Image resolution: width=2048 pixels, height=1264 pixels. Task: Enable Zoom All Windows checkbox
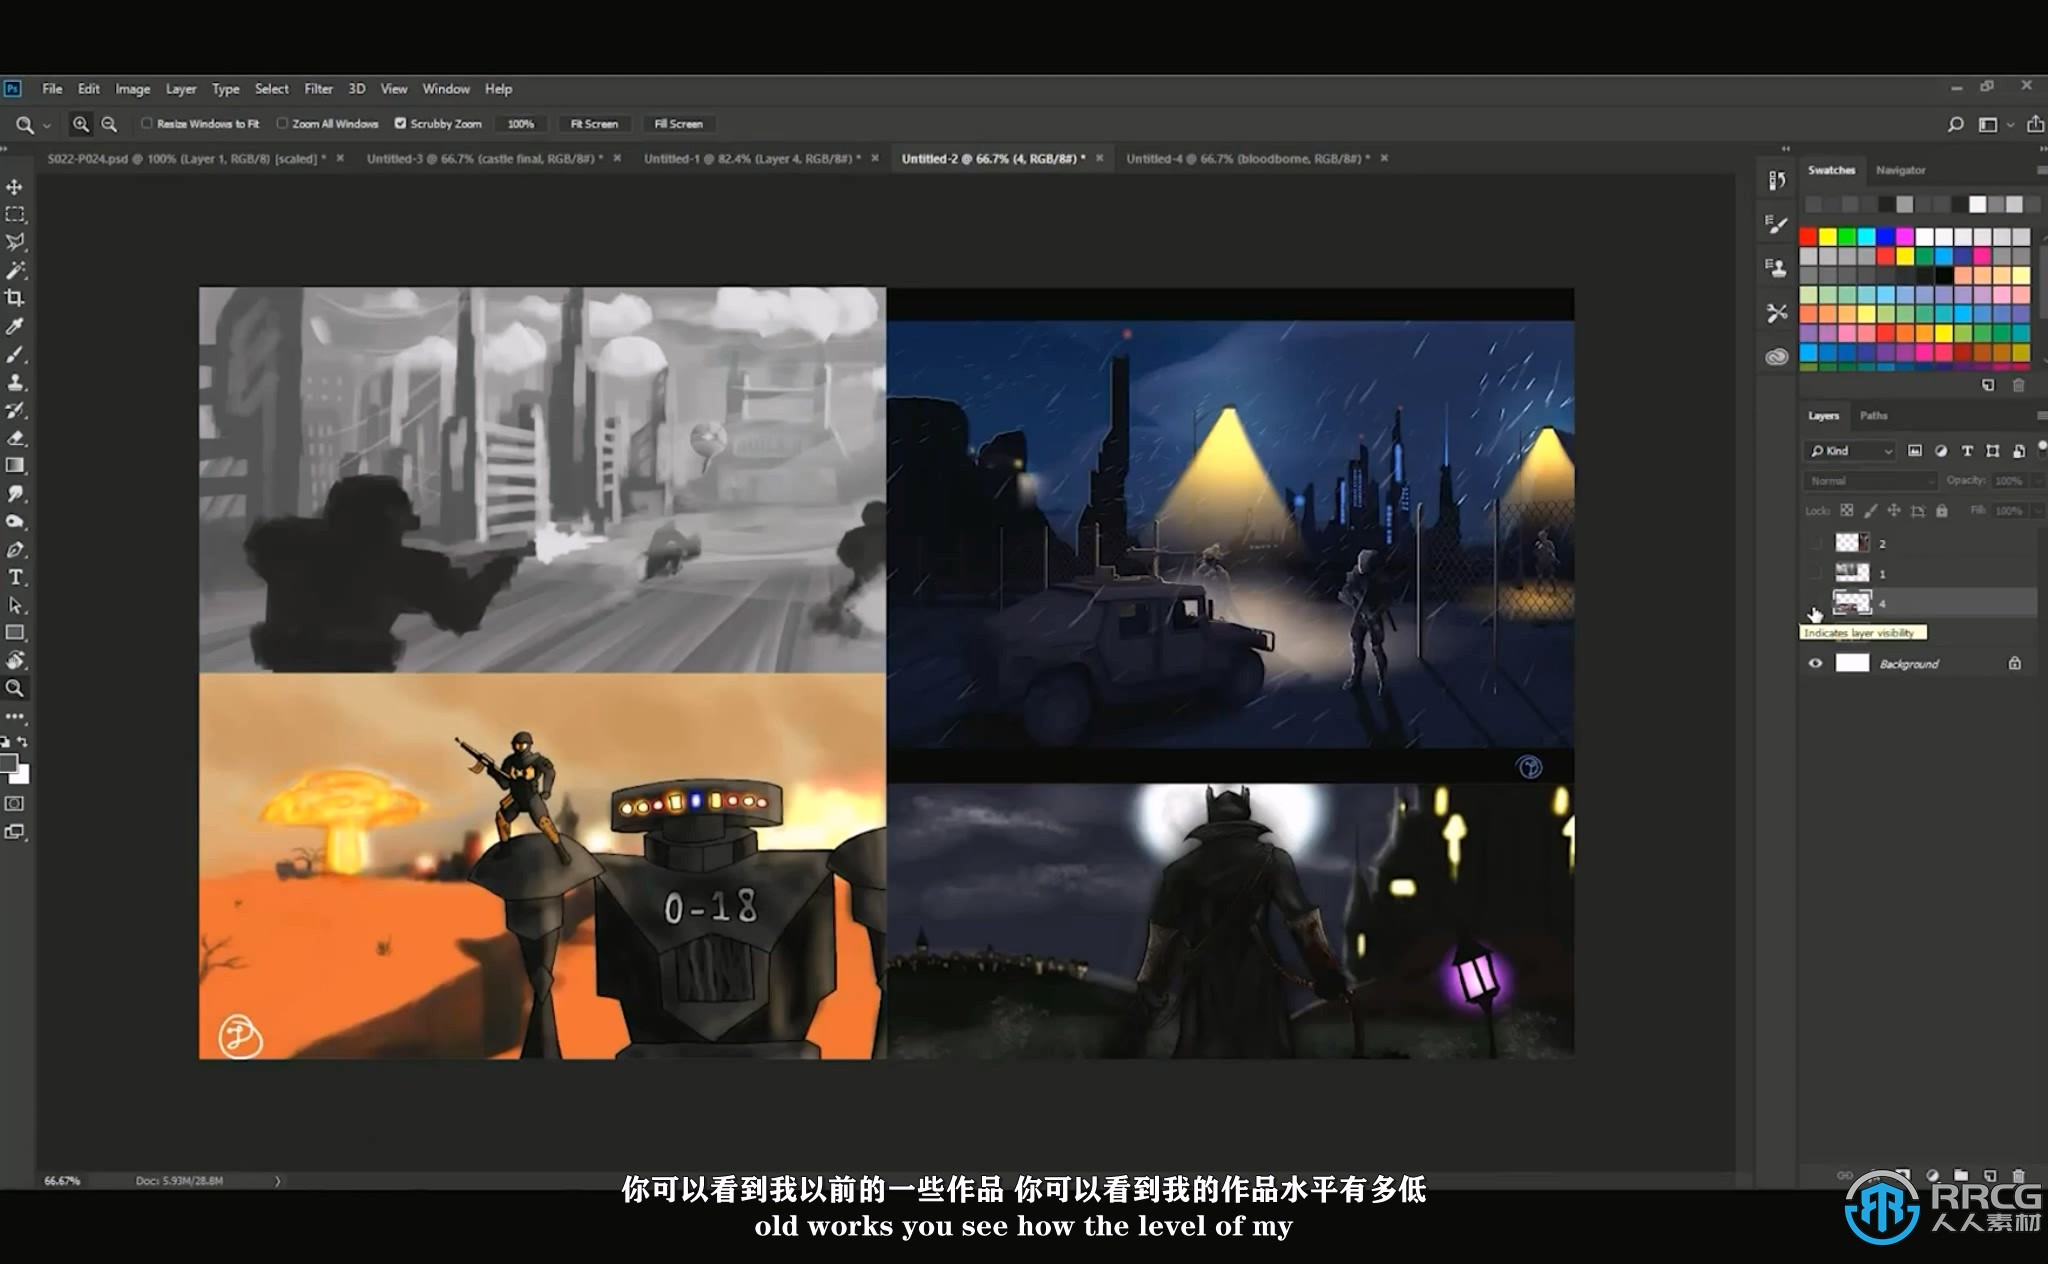pos(282,123)
